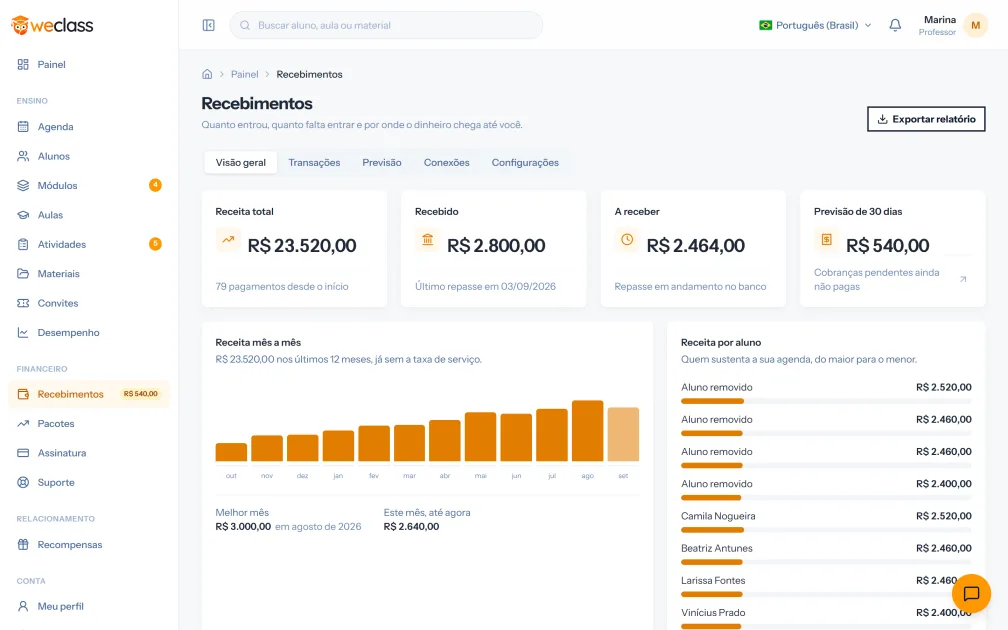The image size is (1008, 630).
Task: Click the trend icon in Receita total card
Action: [x=228, y=240]
